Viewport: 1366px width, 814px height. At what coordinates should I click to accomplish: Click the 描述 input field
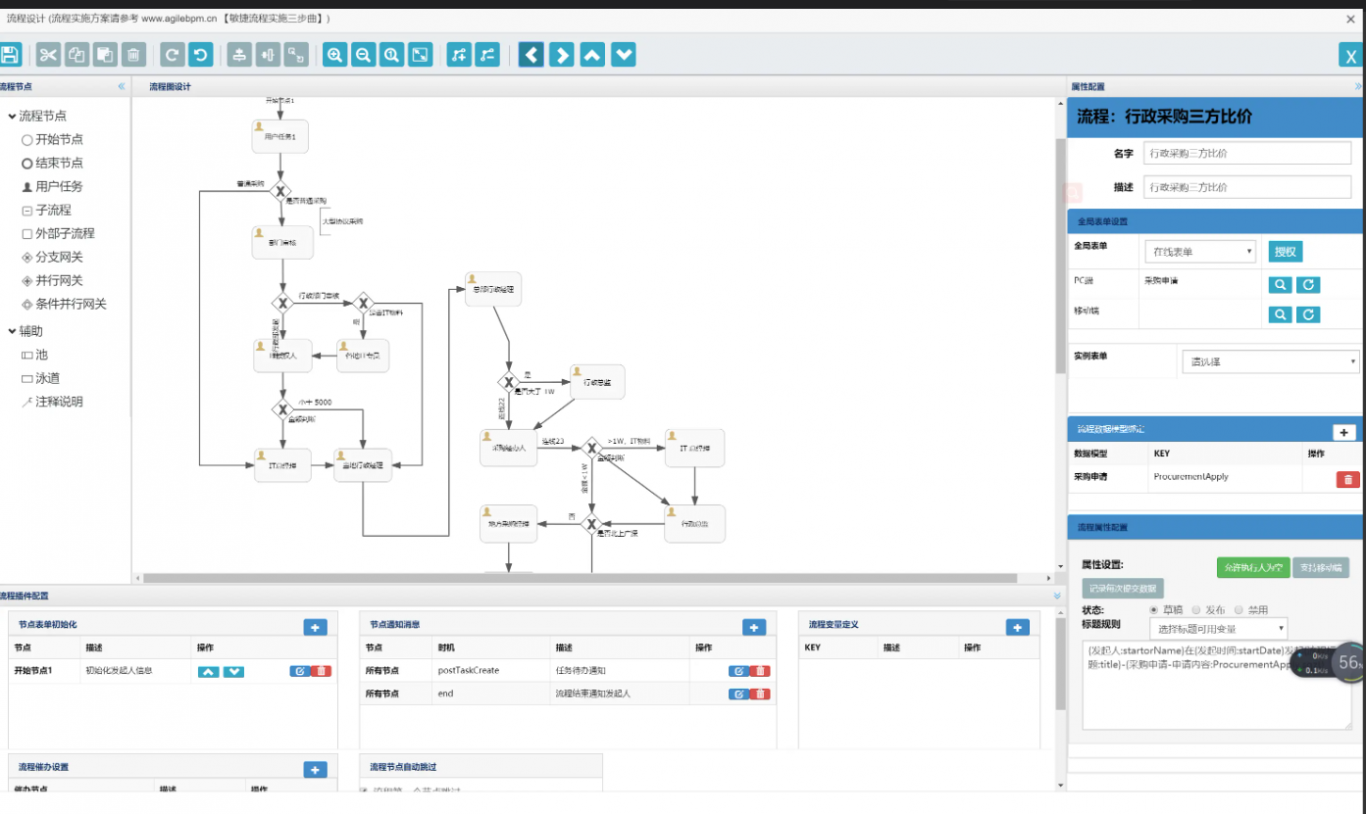1247,187
